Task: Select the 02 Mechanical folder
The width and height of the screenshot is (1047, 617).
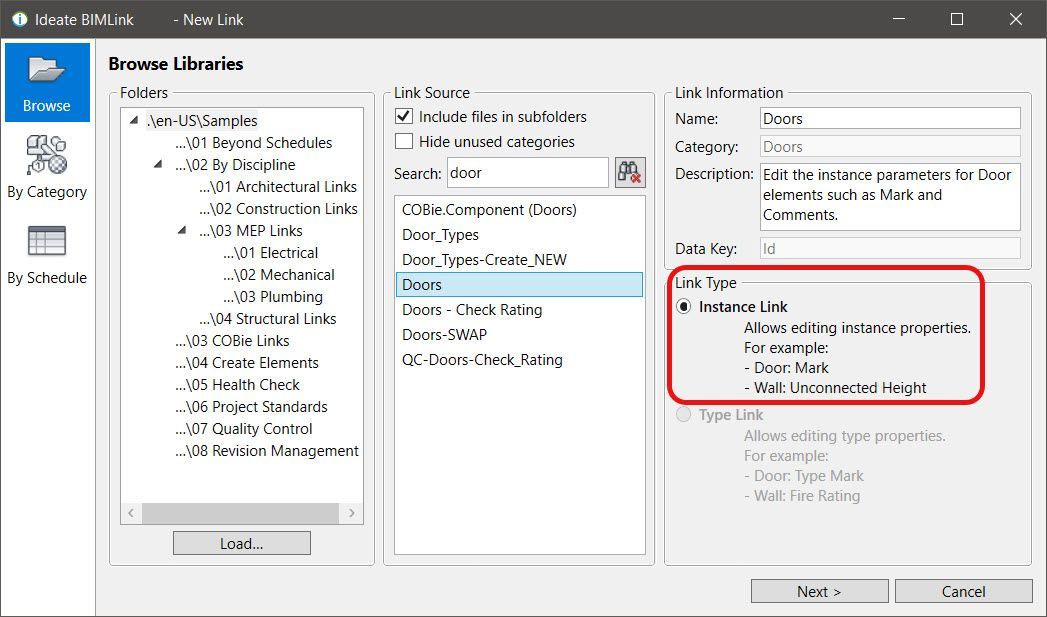Action: [x=279, y=275]
